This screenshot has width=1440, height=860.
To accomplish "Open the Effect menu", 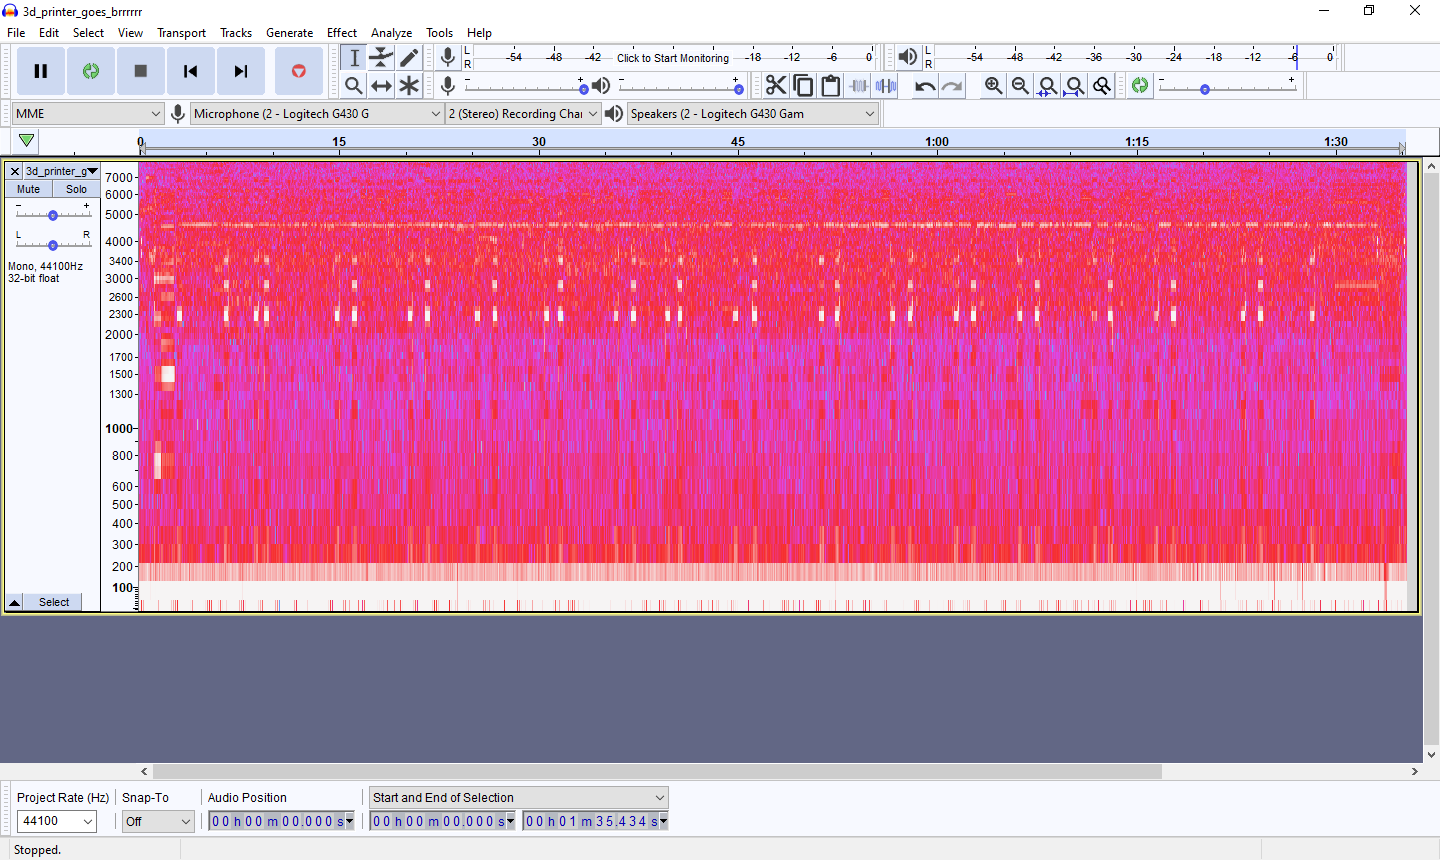I will [342, 33].
